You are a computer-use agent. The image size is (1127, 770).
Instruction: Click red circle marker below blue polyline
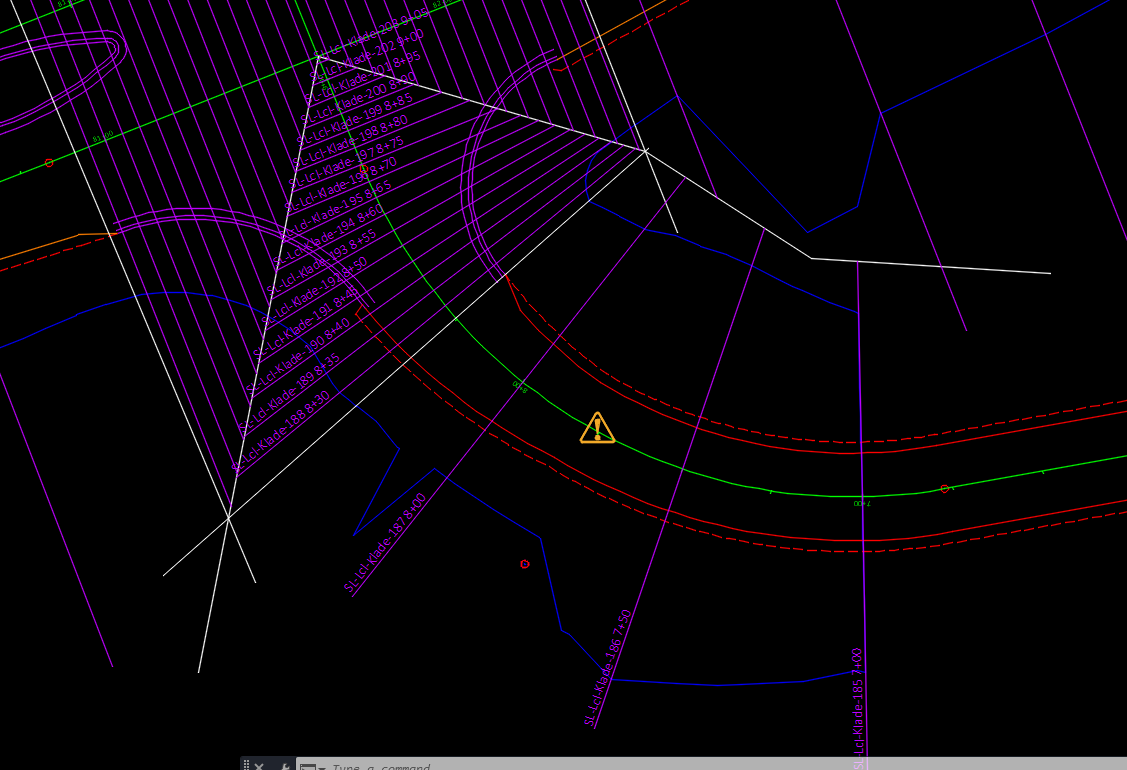tap(525, 564)
